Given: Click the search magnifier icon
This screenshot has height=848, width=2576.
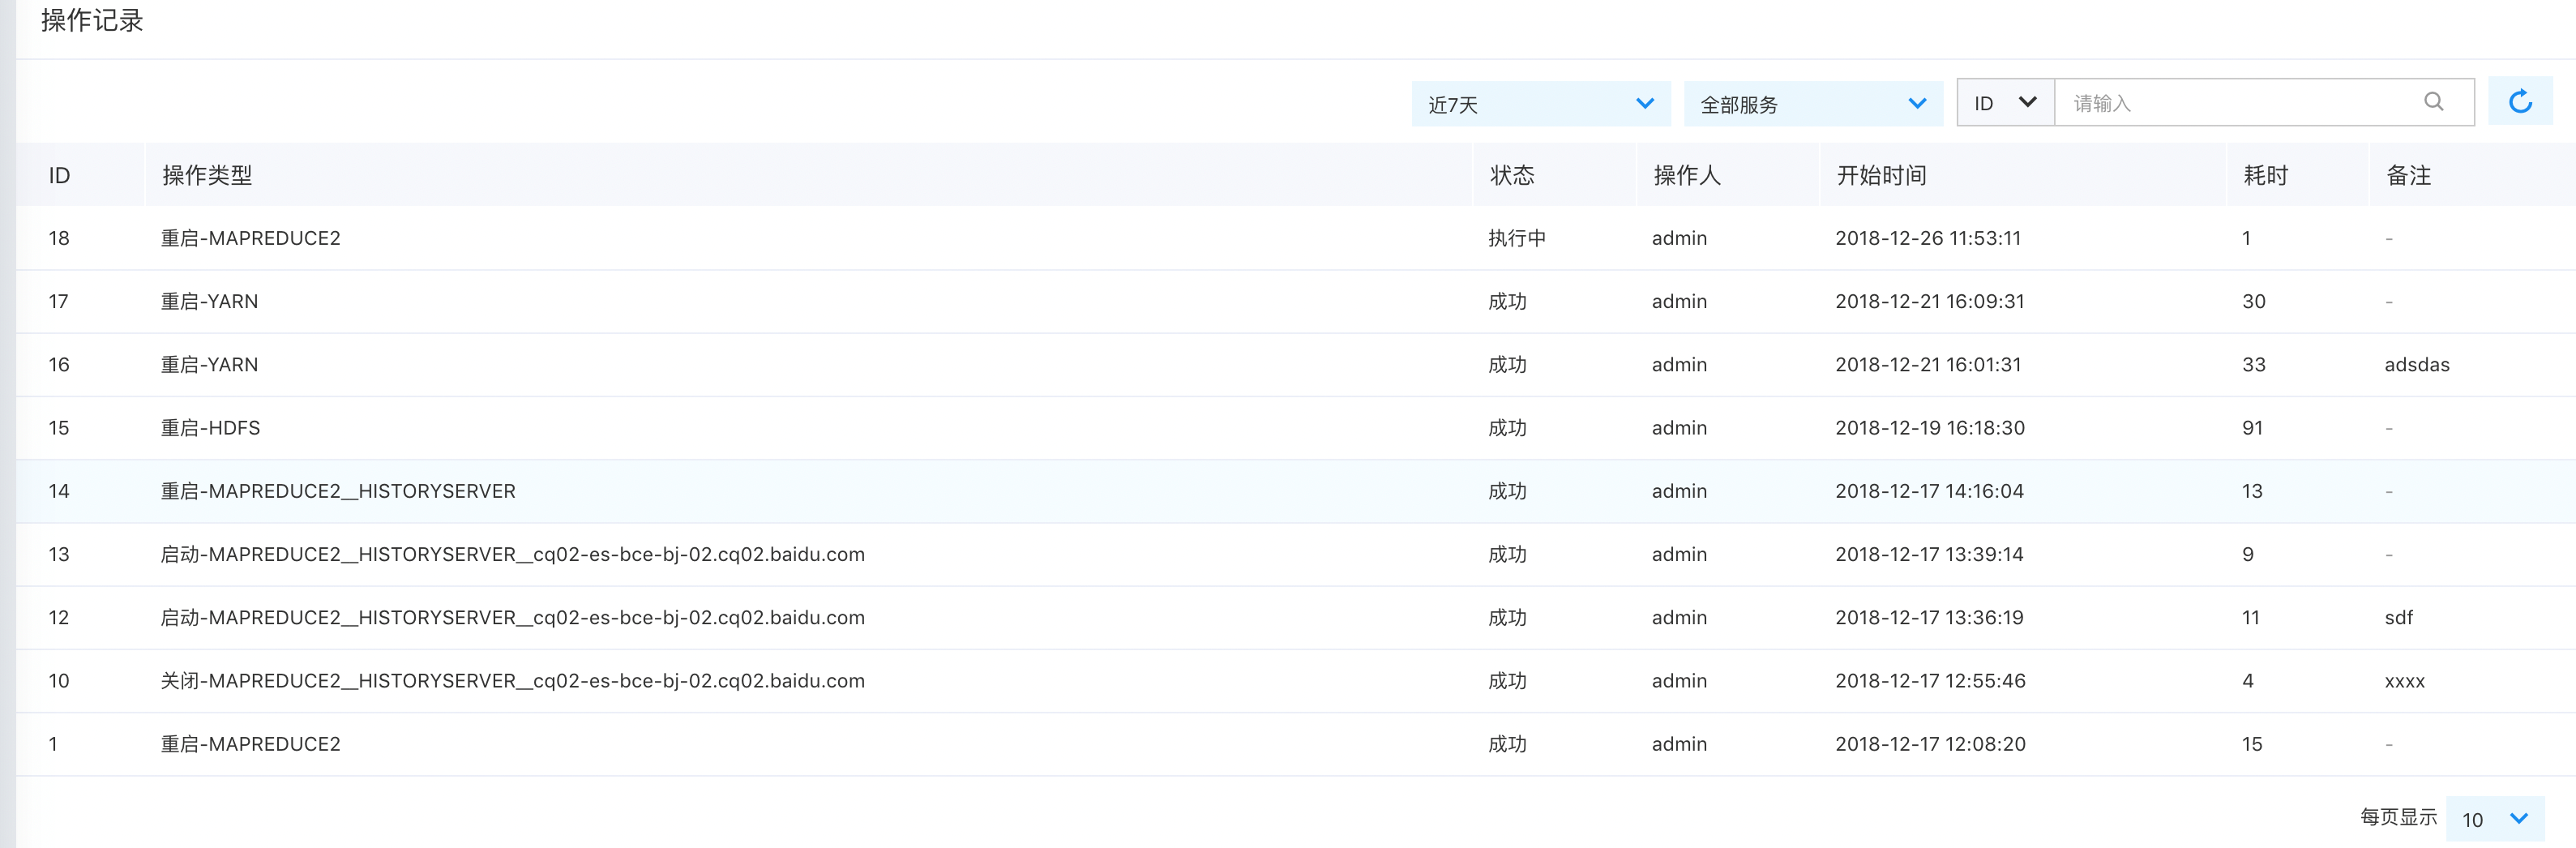Looking at the screenshot, I should 2433,102.
